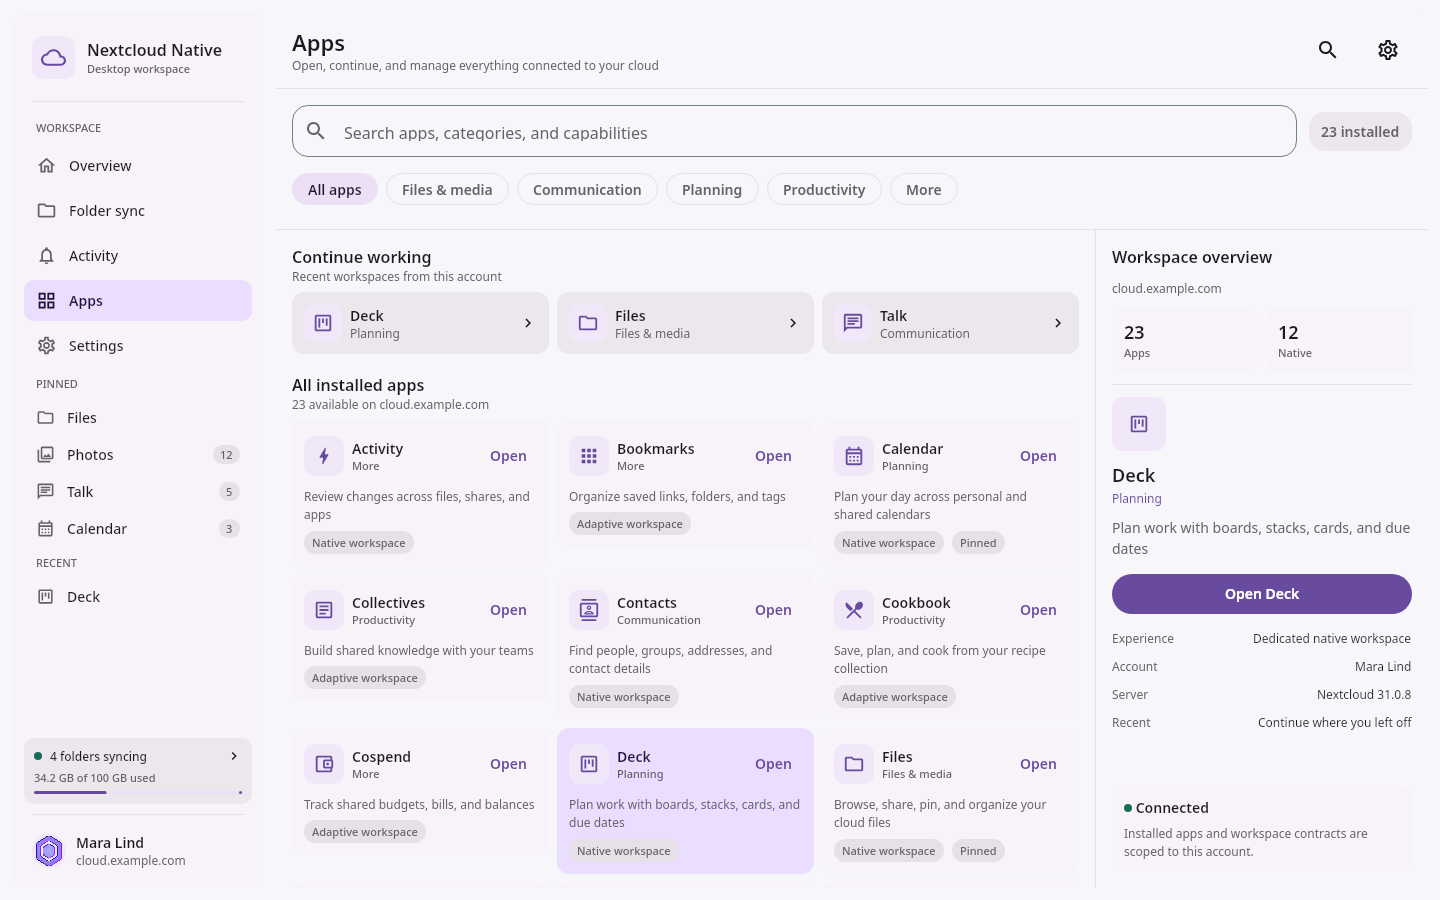The height and width of the screenshot is (900, 1440).
Task: Open the Activity app
Action: pos(508,456)
